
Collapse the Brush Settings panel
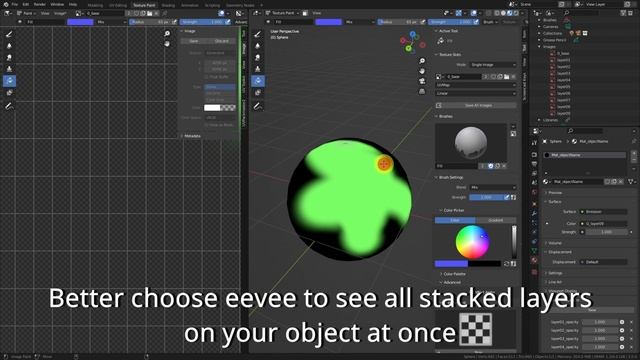(449, 178)
